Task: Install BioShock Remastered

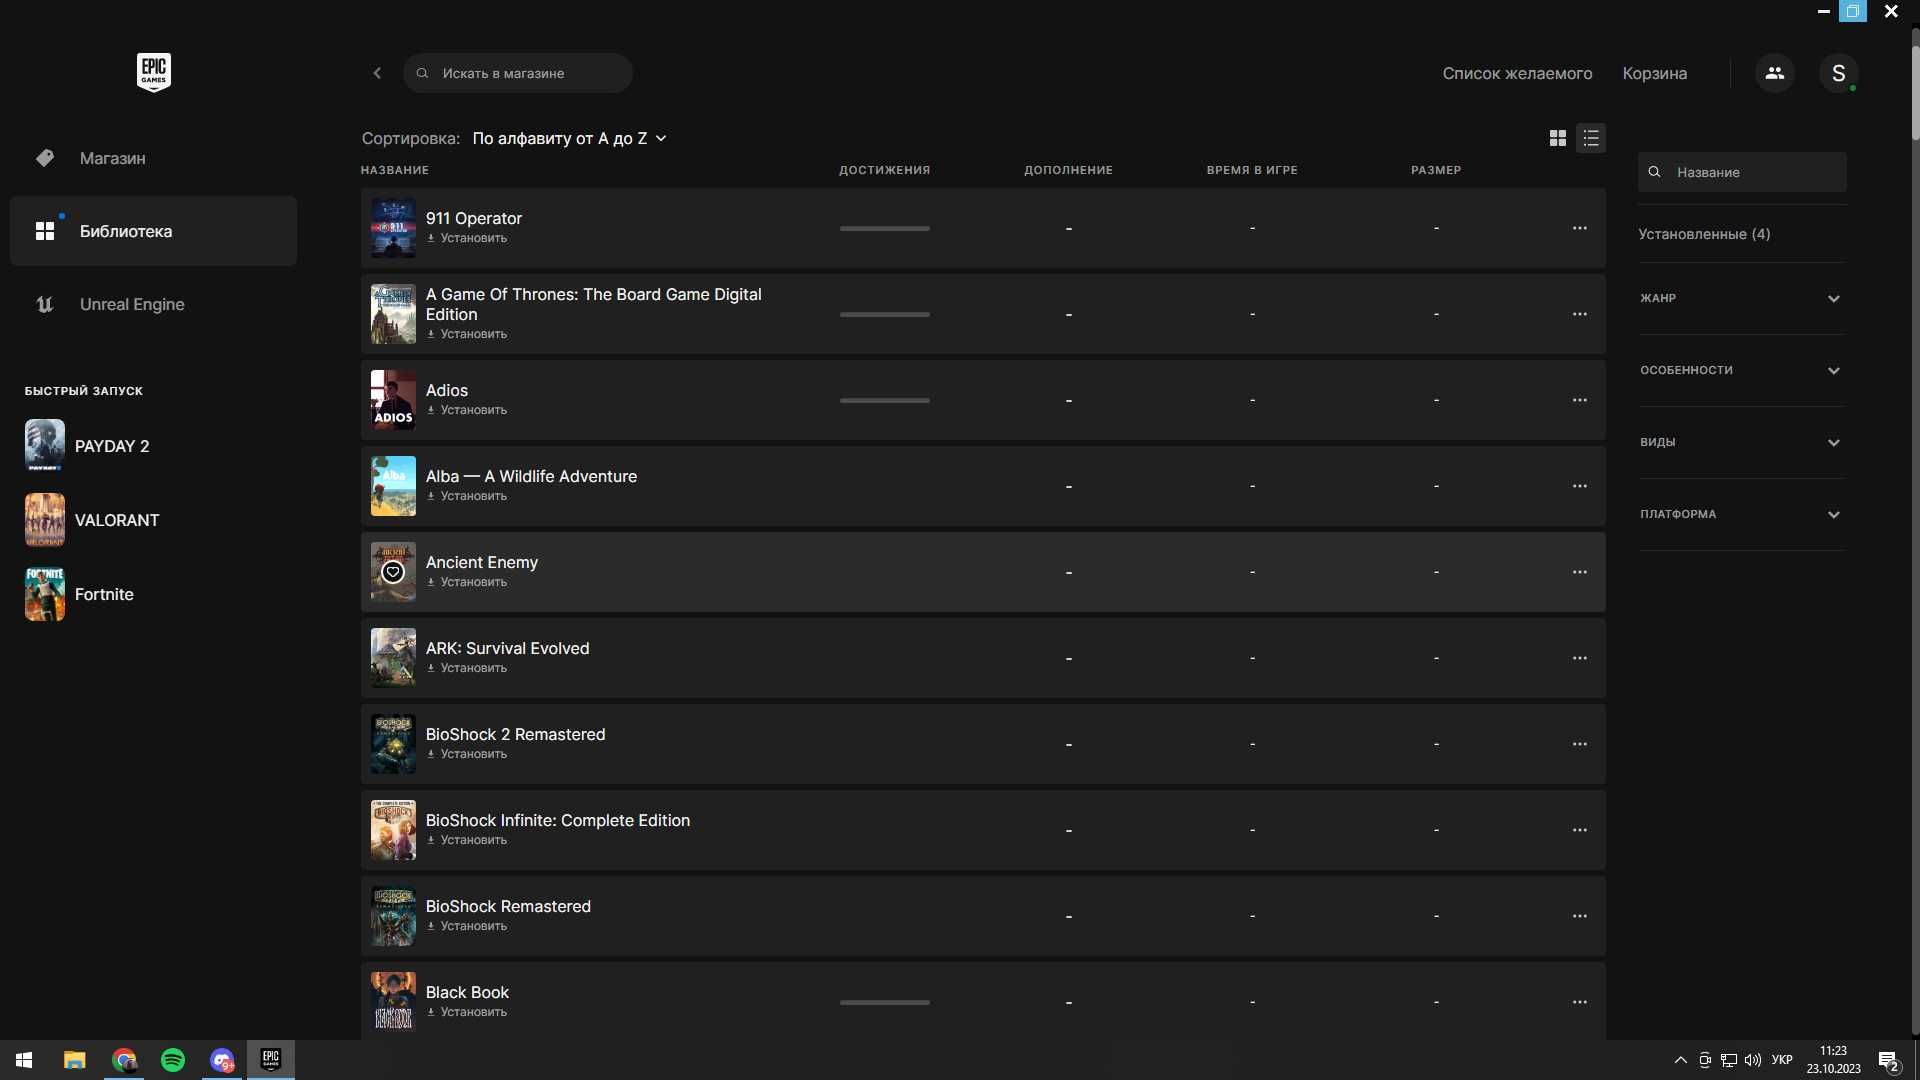Action: (x=467, y=926)
